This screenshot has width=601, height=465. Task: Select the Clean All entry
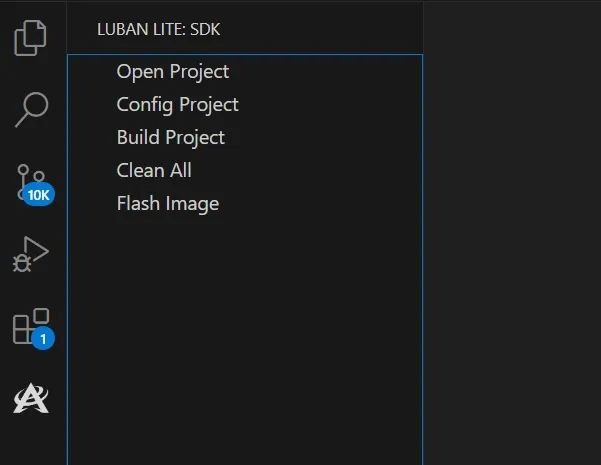[154, 170]
